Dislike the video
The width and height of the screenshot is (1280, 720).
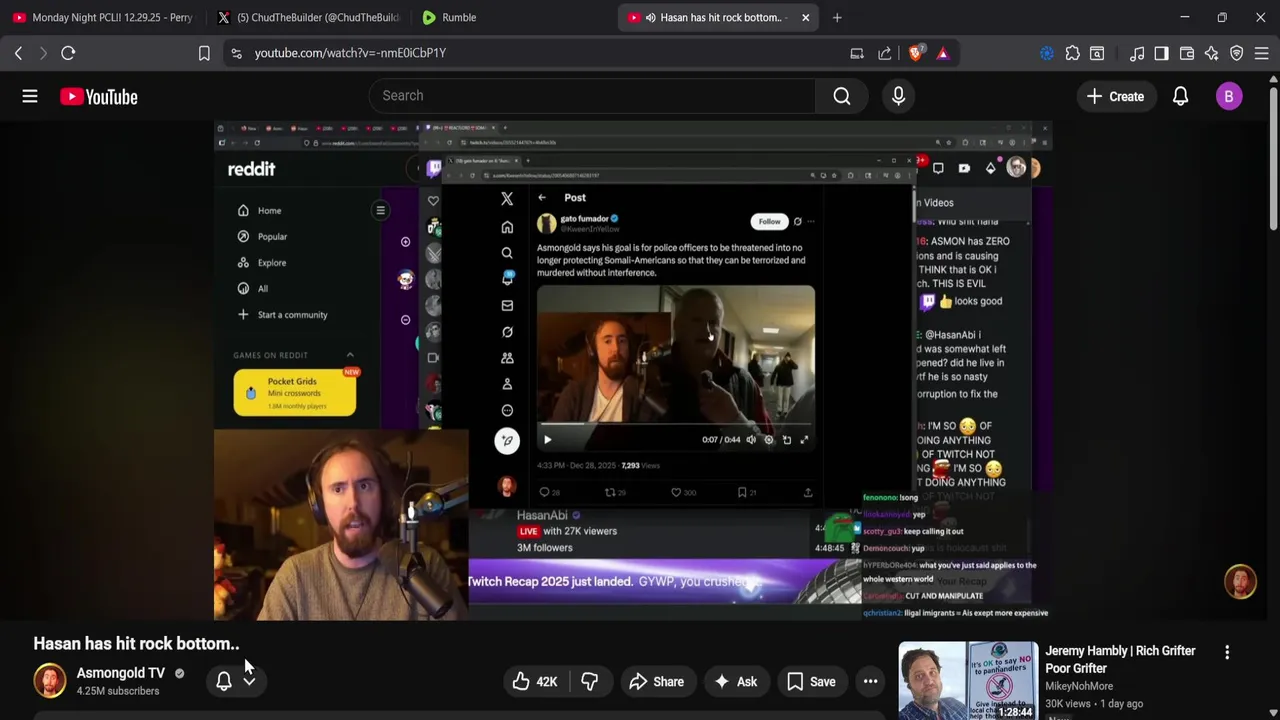[590, 682]
